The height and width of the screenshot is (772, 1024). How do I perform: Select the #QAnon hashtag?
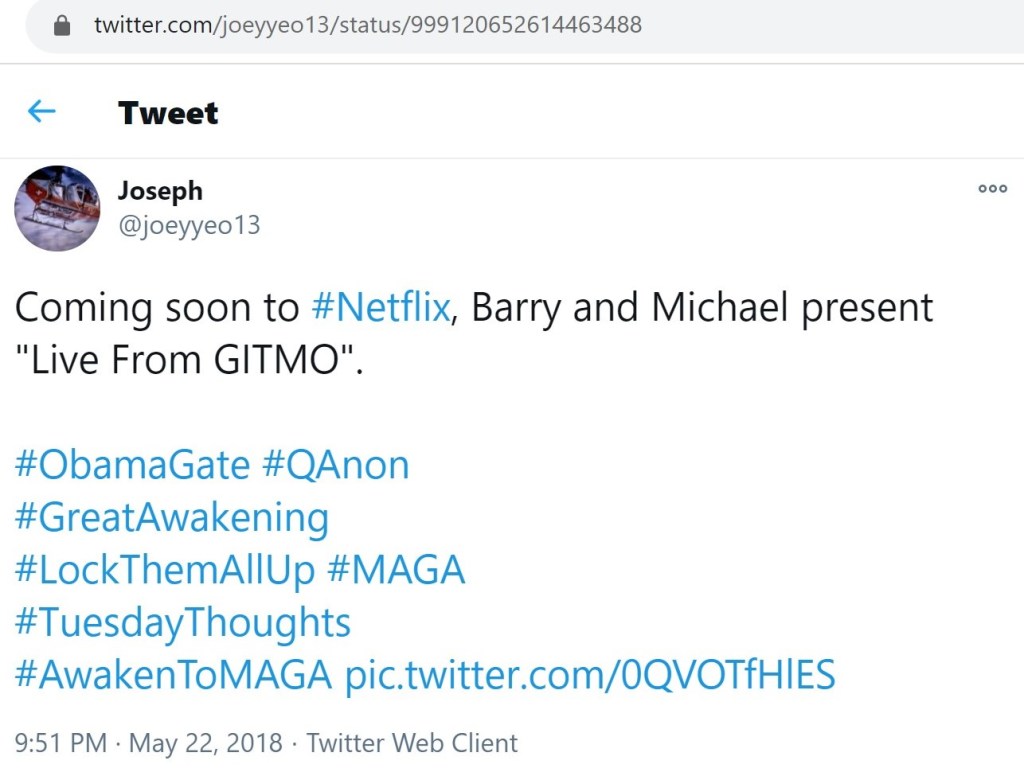[x=335, y=465]
